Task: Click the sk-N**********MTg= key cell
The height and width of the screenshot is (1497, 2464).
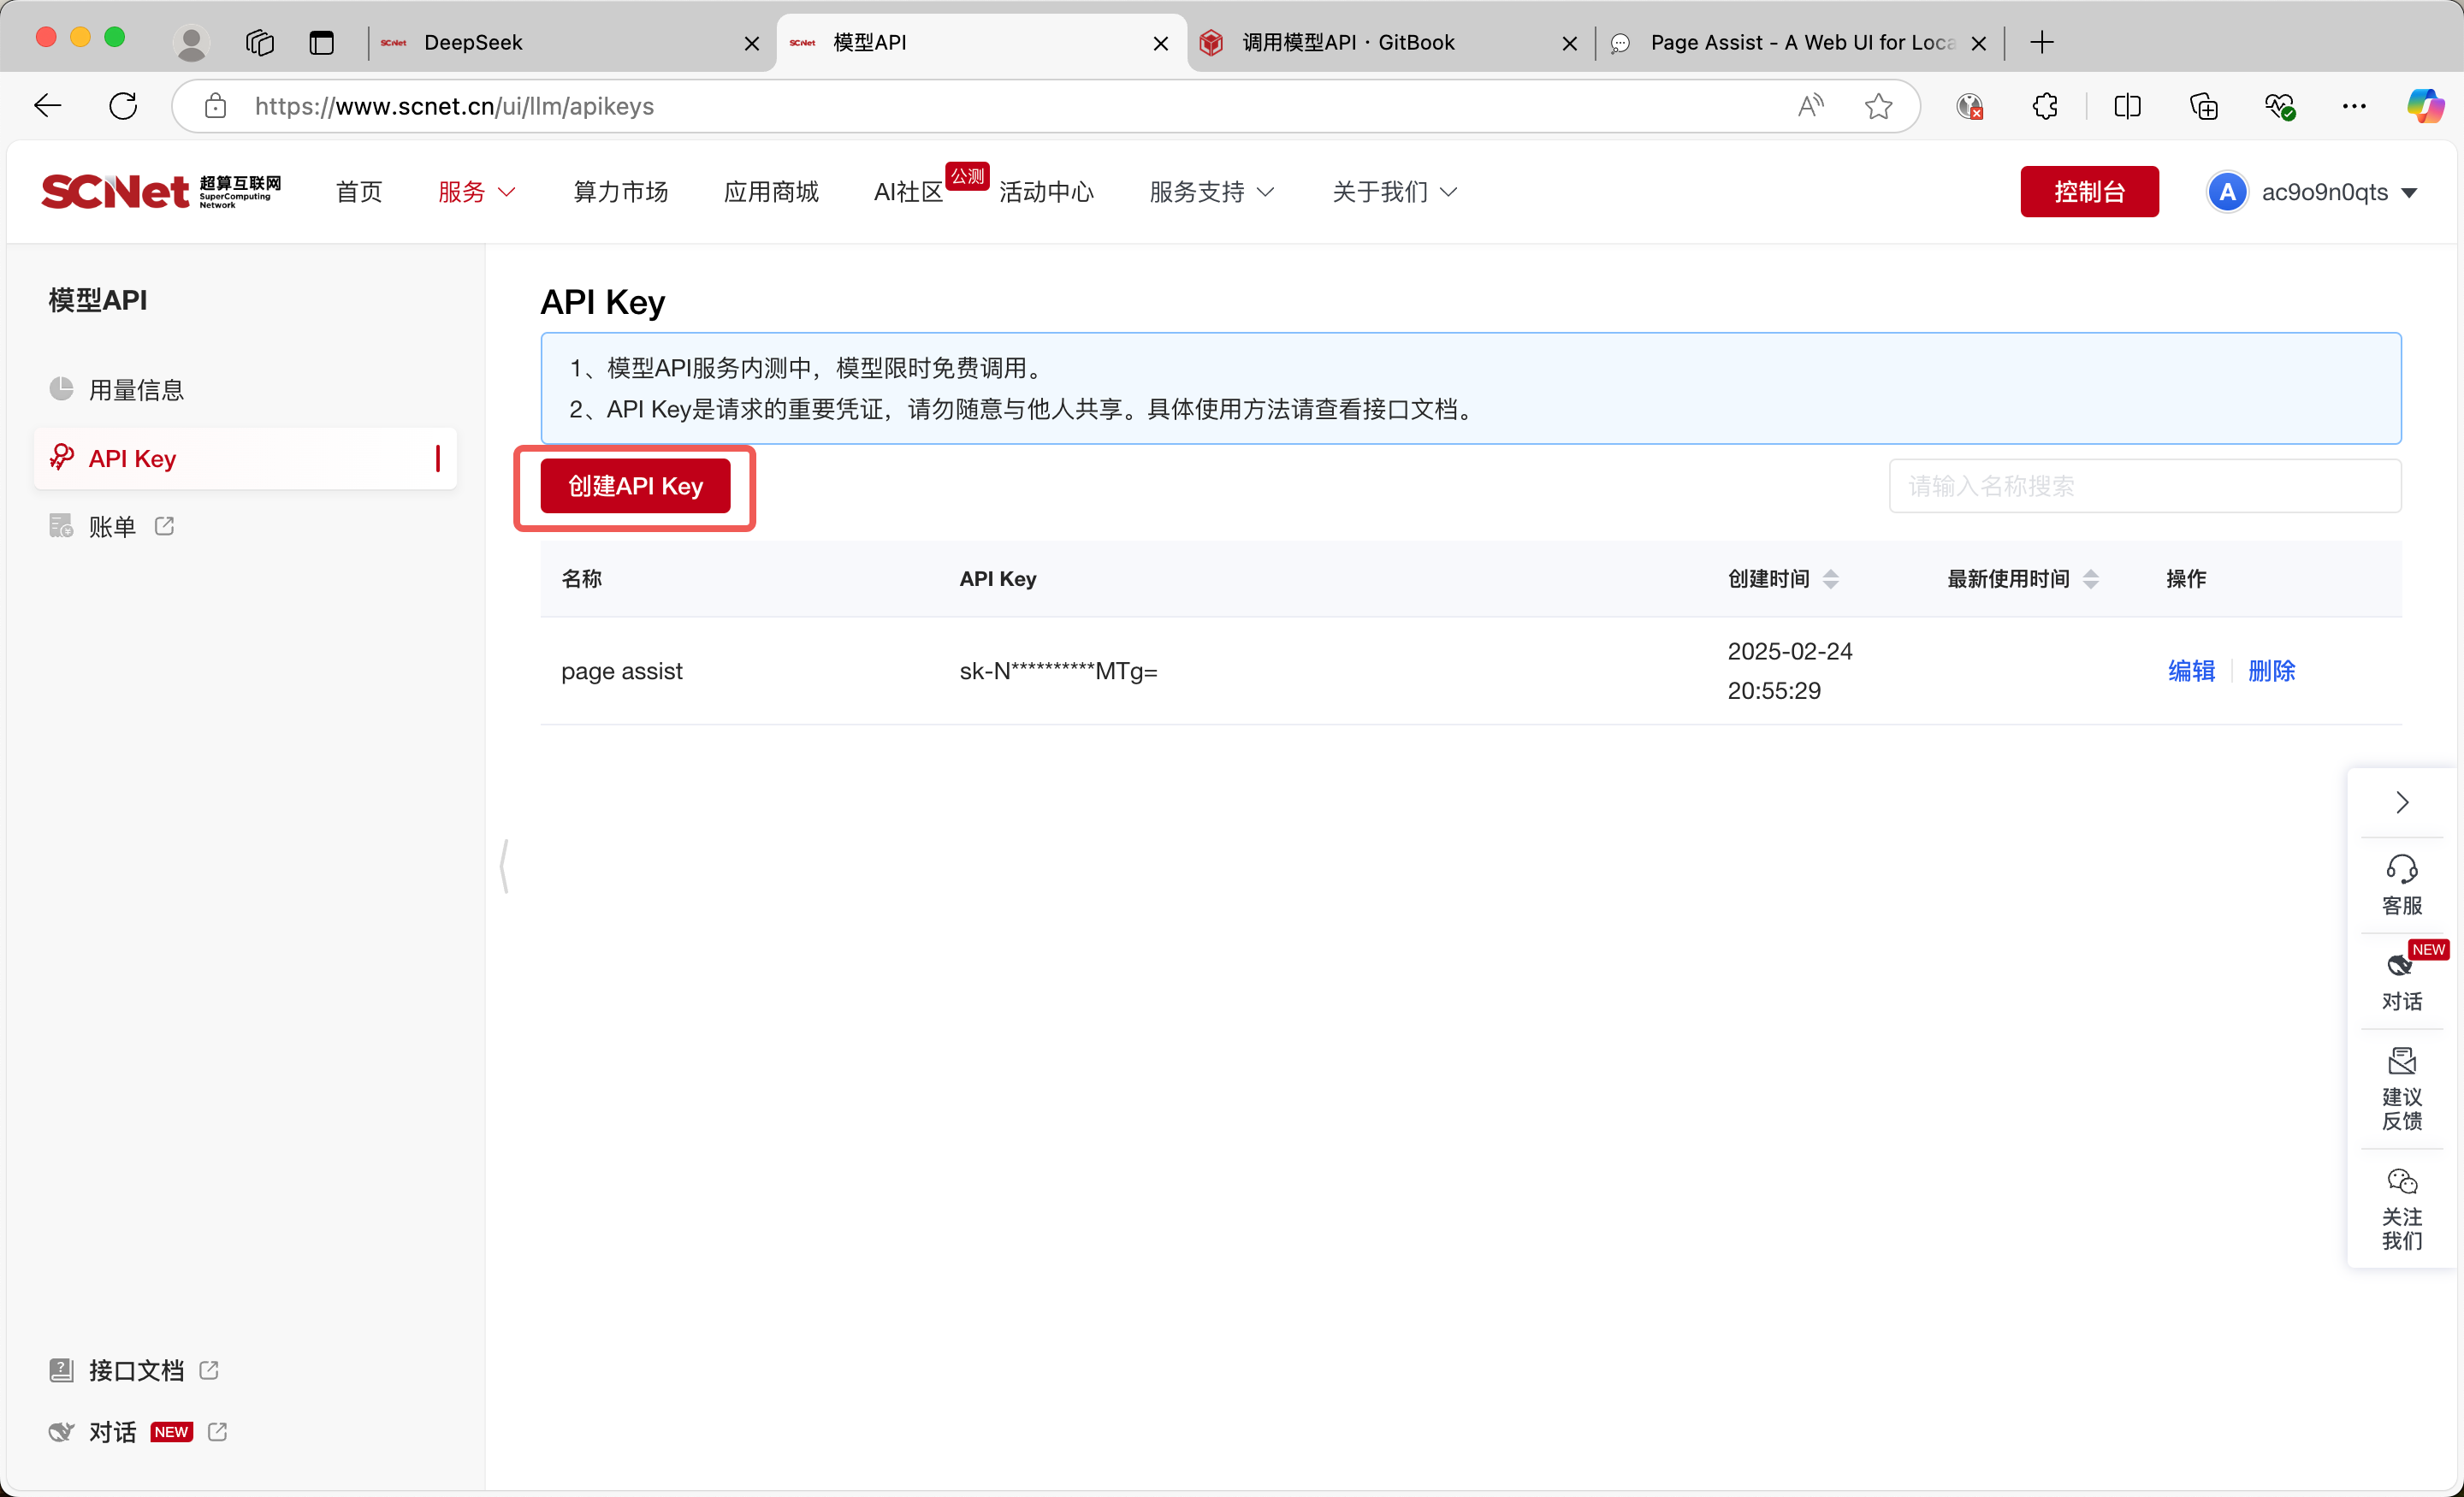Action: (1058, 671)
